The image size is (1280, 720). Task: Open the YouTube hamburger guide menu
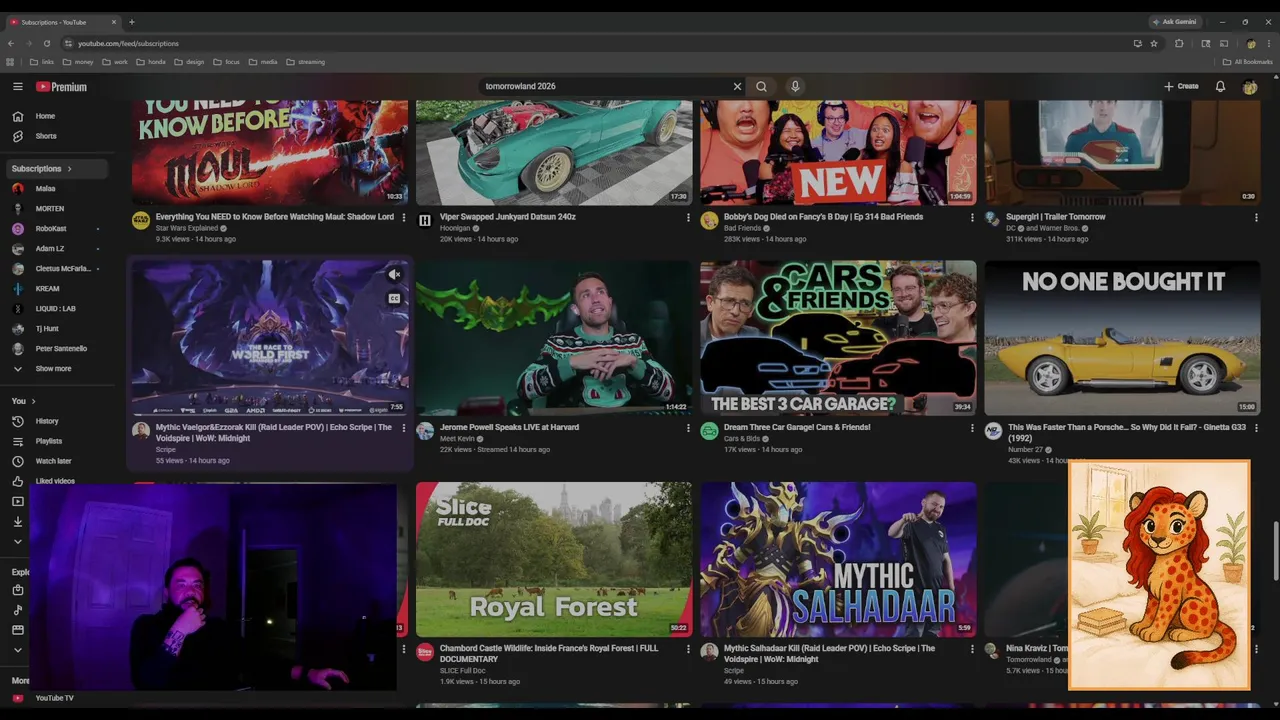(17, 87)
